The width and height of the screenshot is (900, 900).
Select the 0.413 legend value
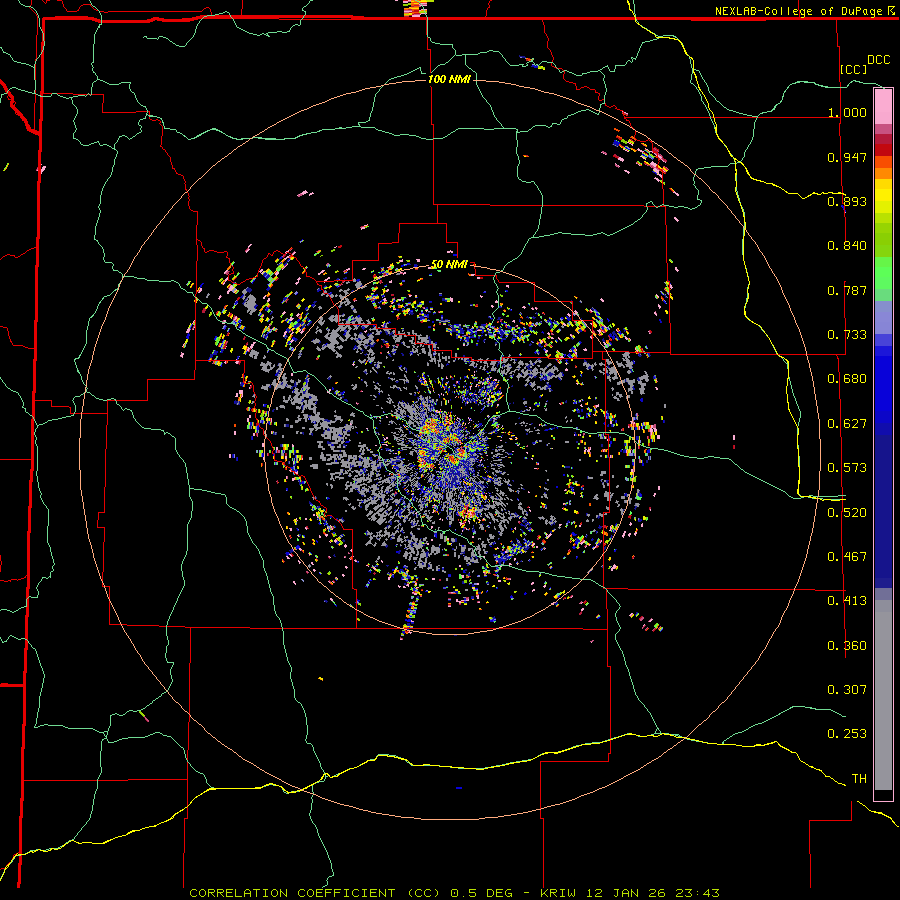847,601
